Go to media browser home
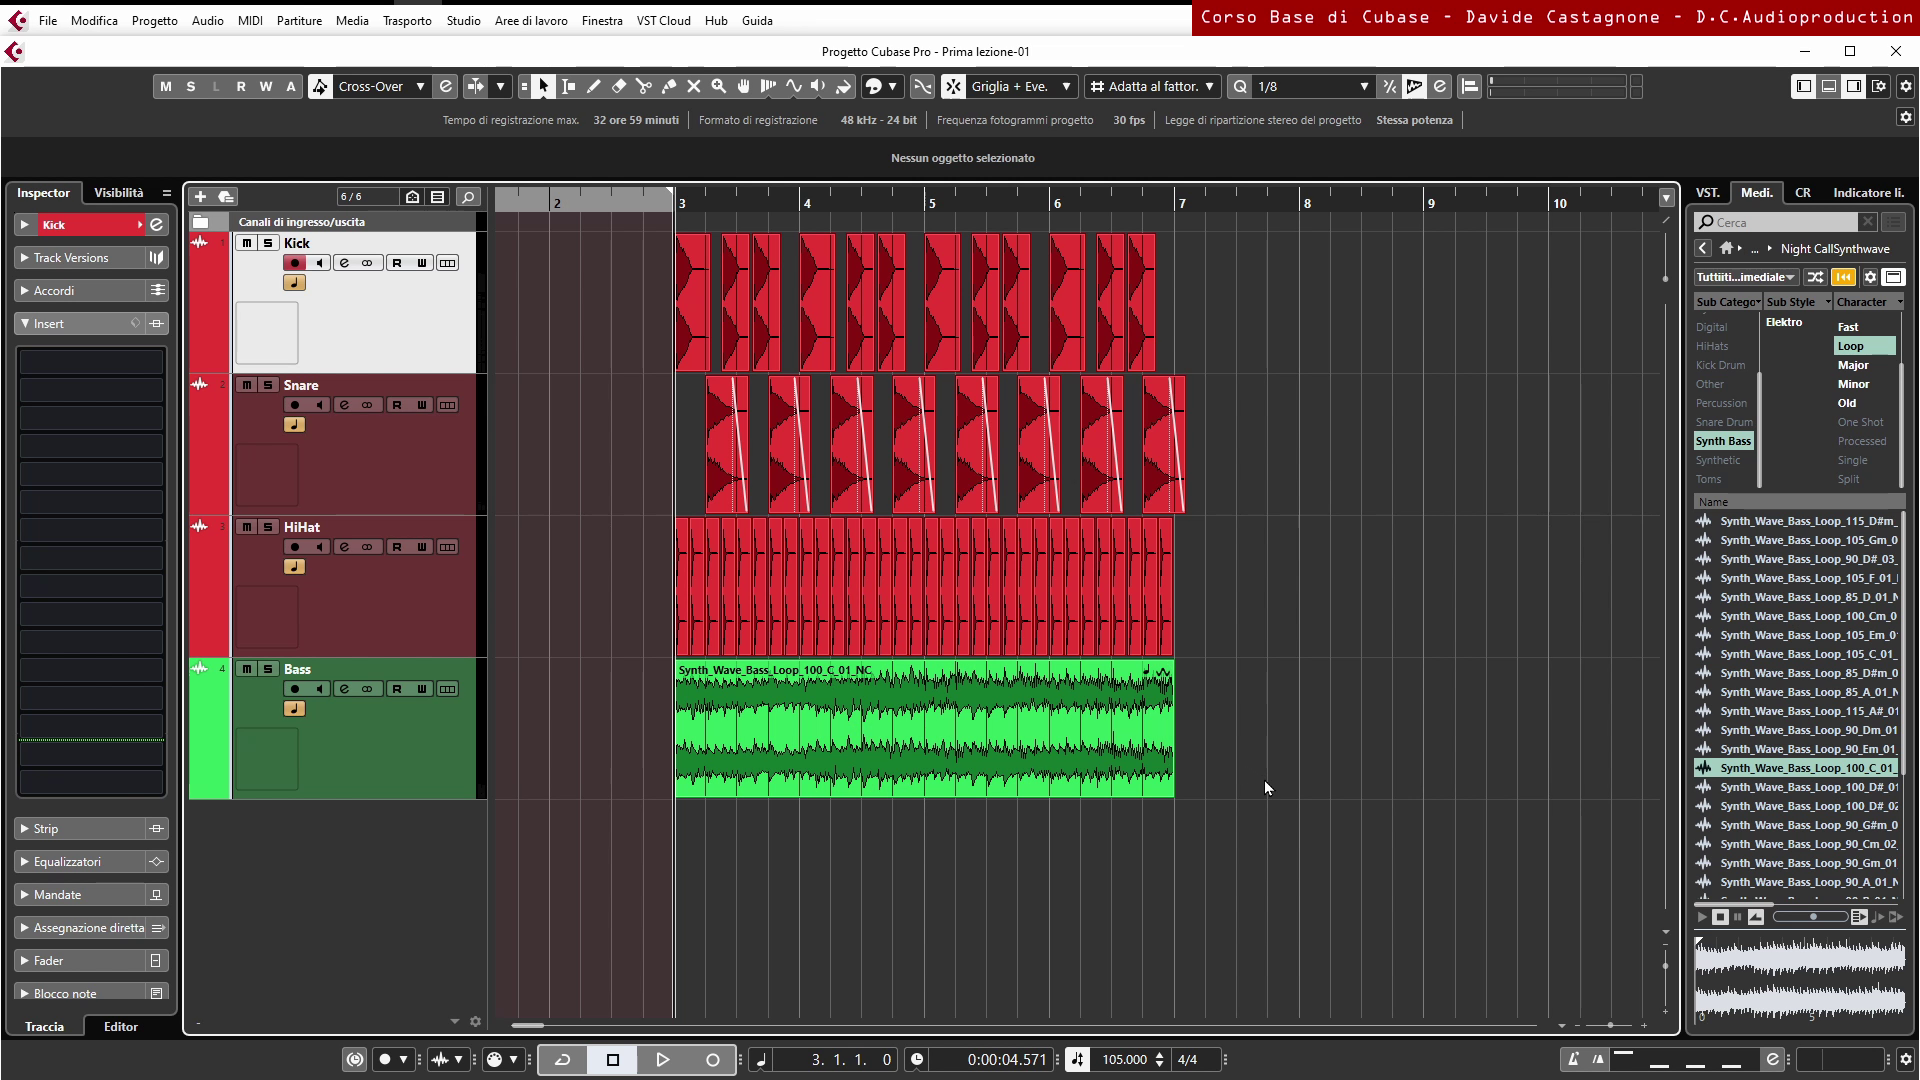This screenshot has height=1080, width=1920. coord(1726,249)
